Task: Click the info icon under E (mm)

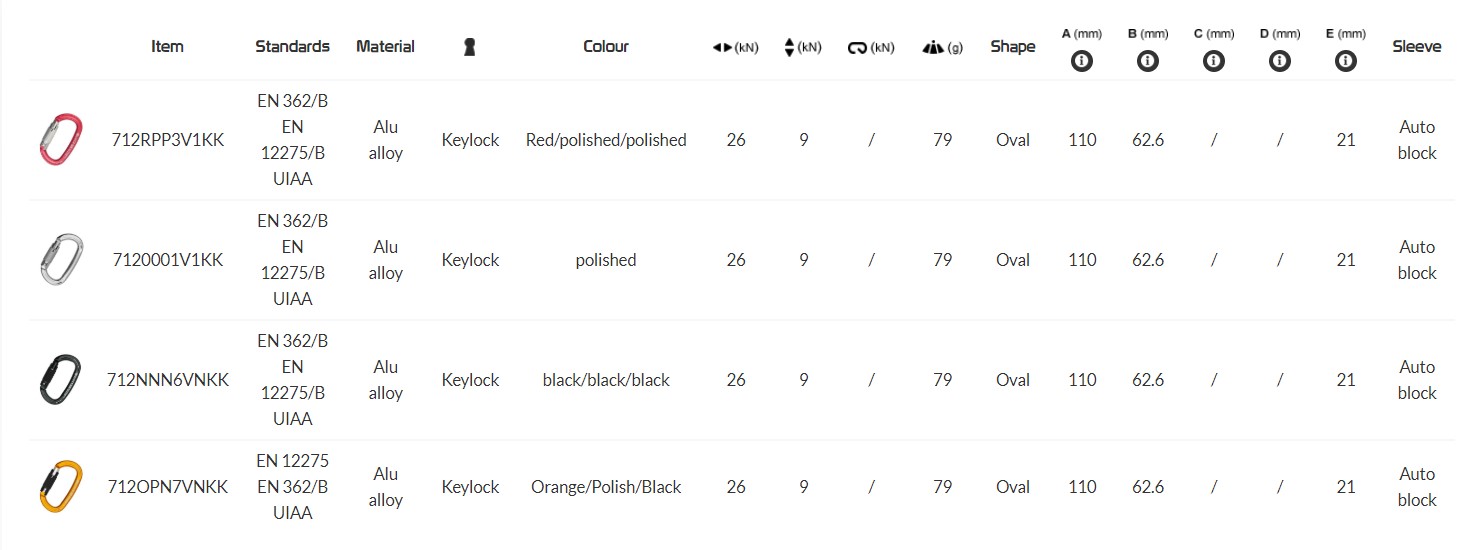Action: (1346, 61)
